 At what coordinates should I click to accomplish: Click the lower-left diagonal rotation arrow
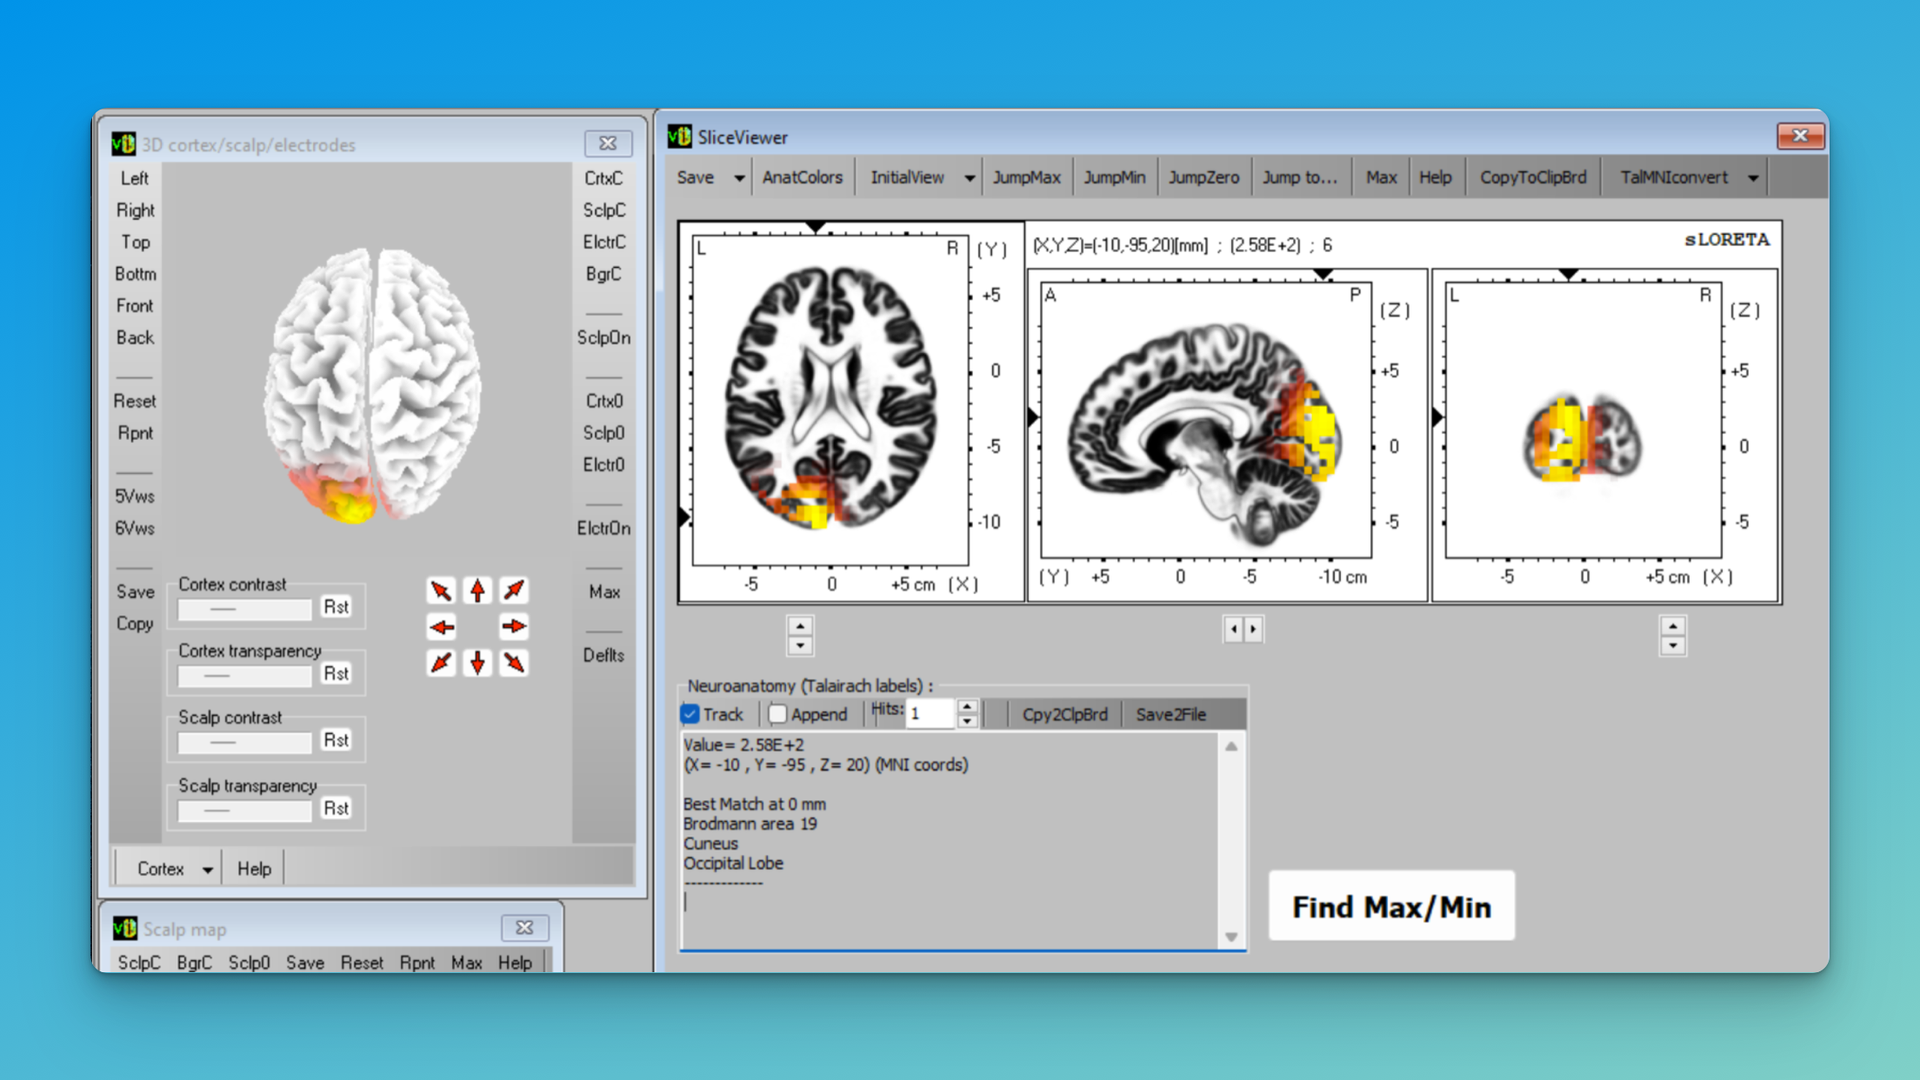tap(441, 663)
